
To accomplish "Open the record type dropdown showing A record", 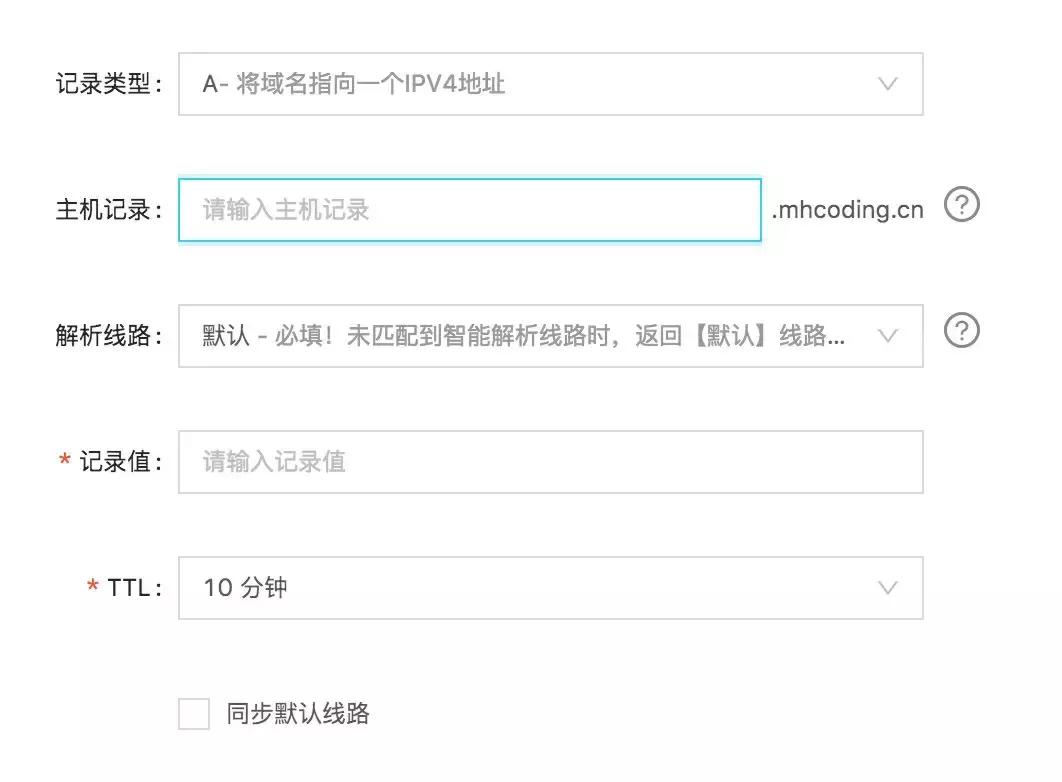I will (550, 84).
